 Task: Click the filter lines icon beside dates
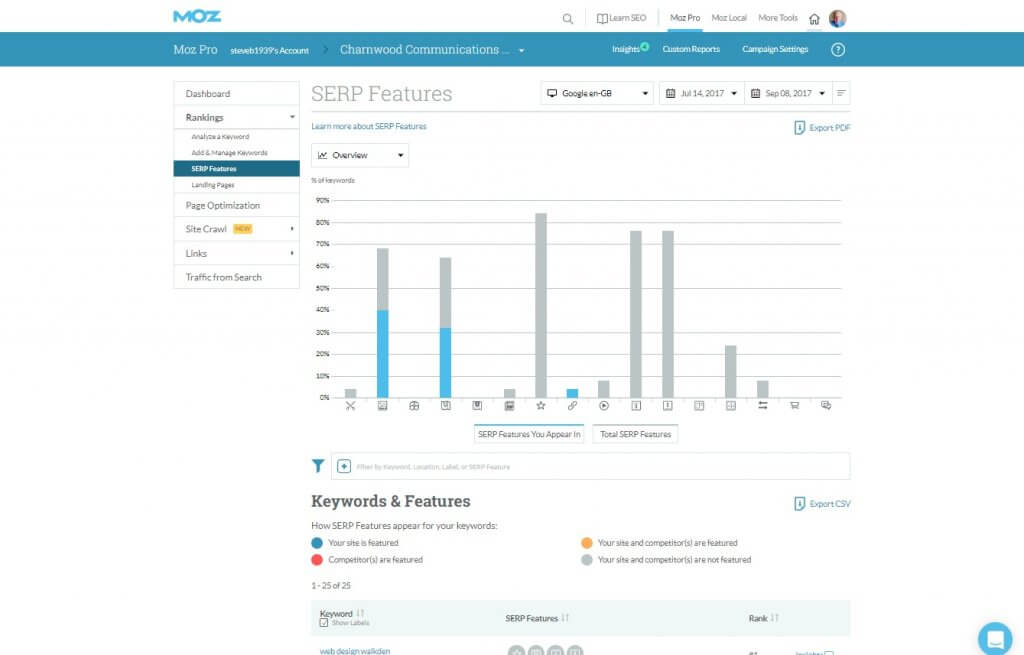[841, 93]
